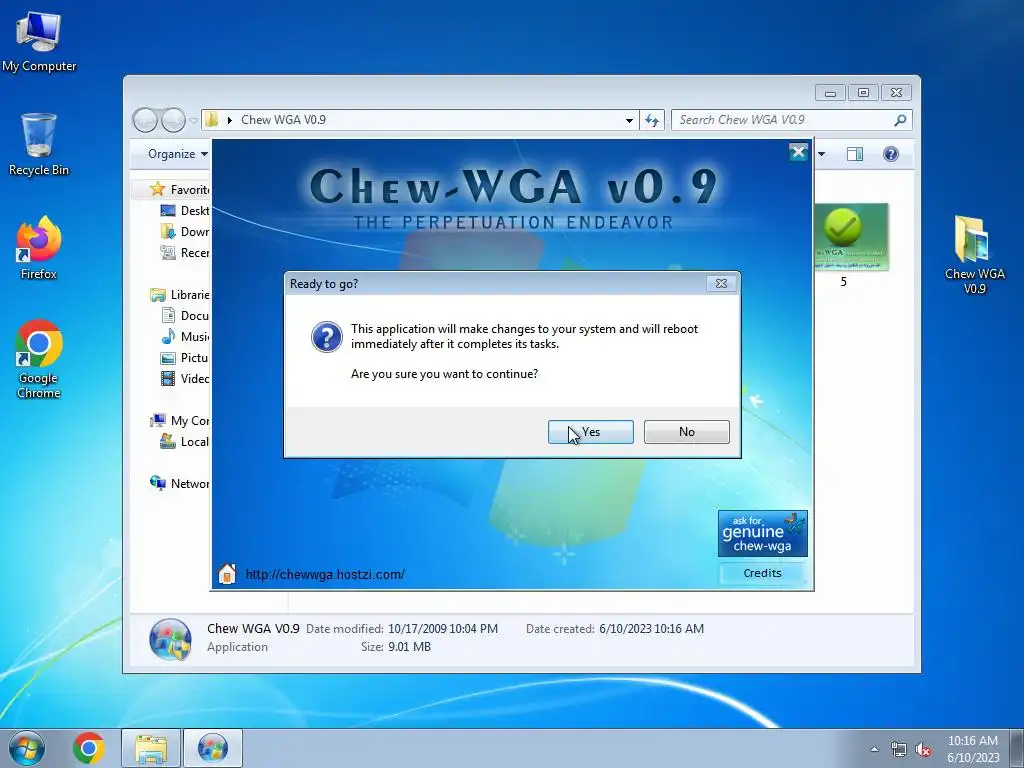The image size is (1024, 768).
Task: Select Downloads in the navigation pane
Action: [184, 231]
